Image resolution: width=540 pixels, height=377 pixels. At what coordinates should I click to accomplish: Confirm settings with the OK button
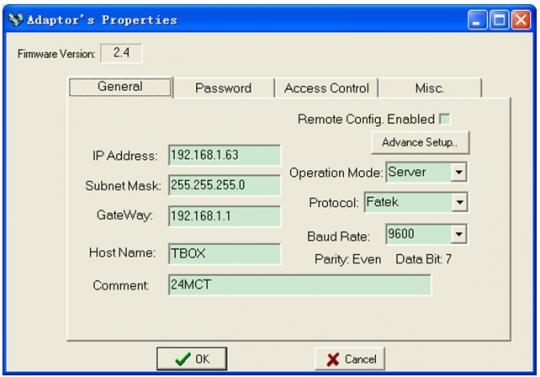192,359
